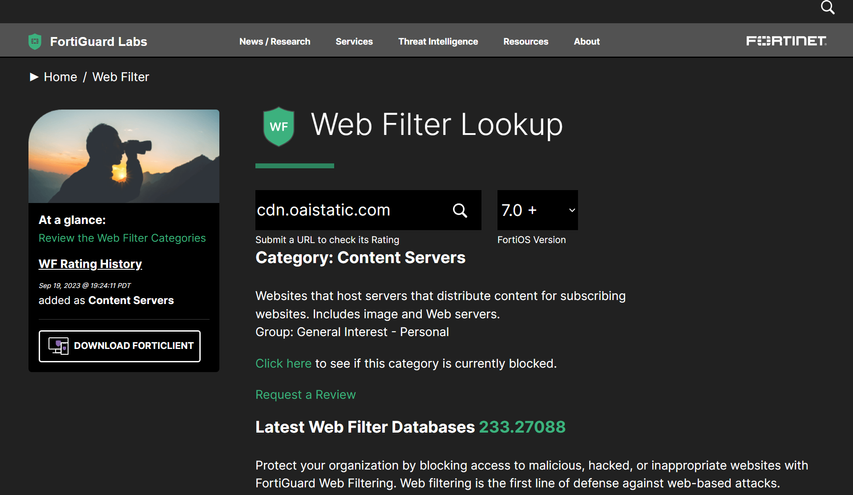
Task: Open the Threat Intelligence menu
Action: coord(438,41)
